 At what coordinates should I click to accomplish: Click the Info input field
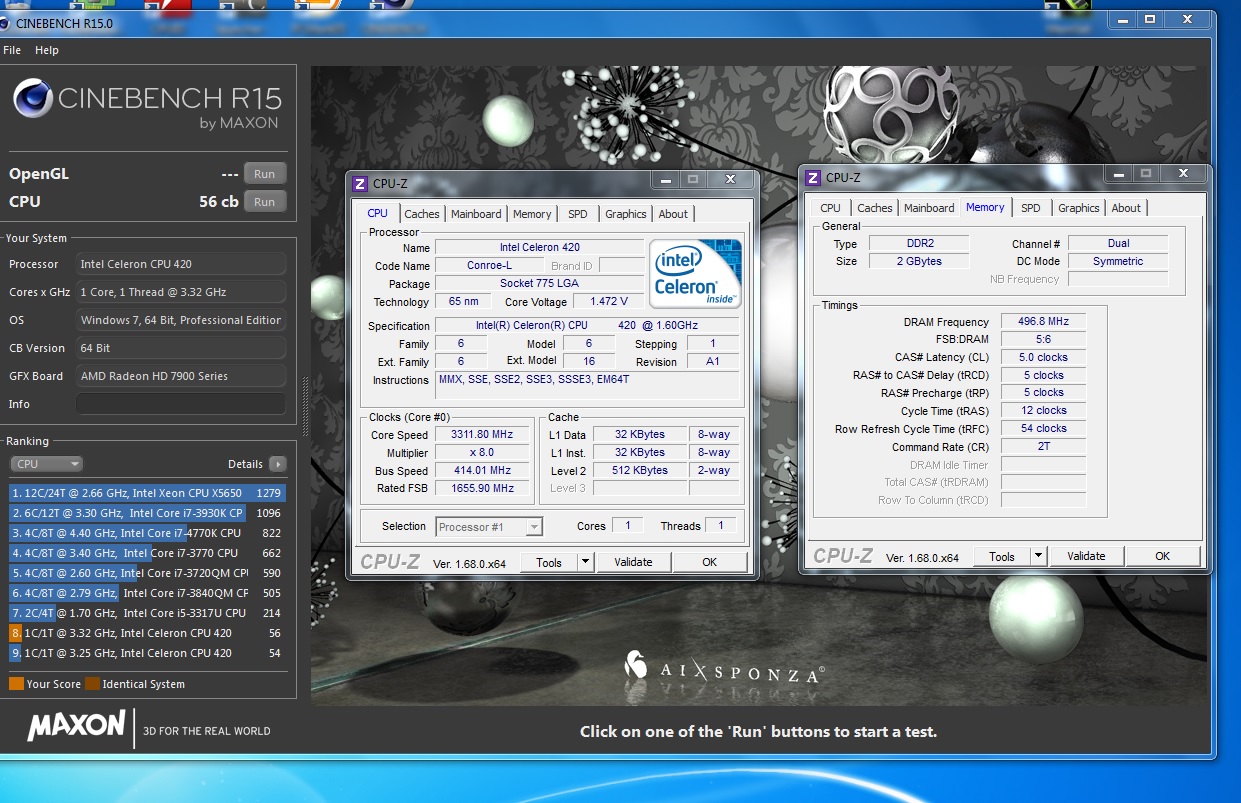pyautogui.click(x=181, y=404)
